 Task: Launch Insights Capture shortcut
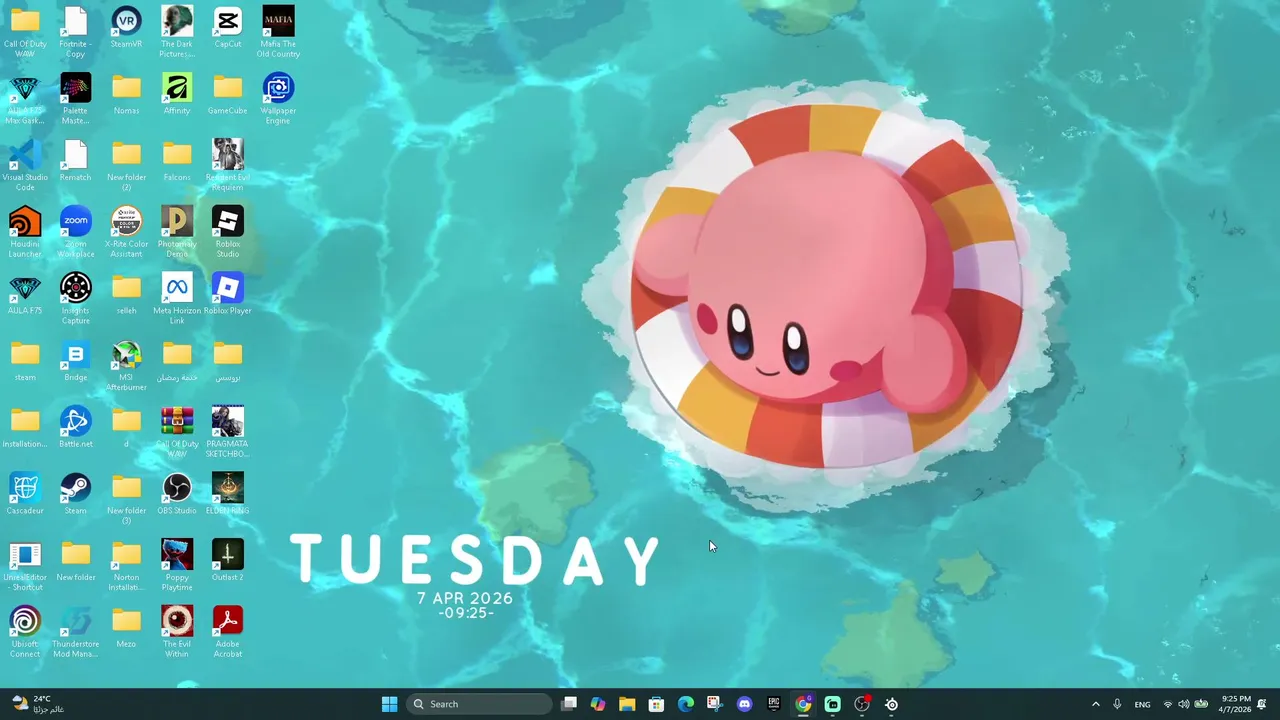[75, 300]
